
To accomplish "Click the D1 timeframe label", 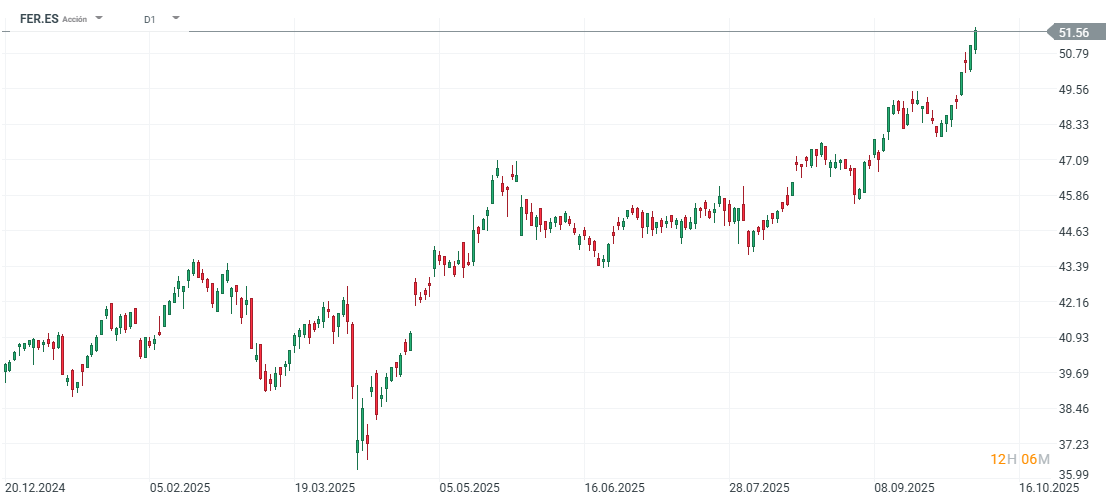I will pyautogui.click(x=150, y=18).
